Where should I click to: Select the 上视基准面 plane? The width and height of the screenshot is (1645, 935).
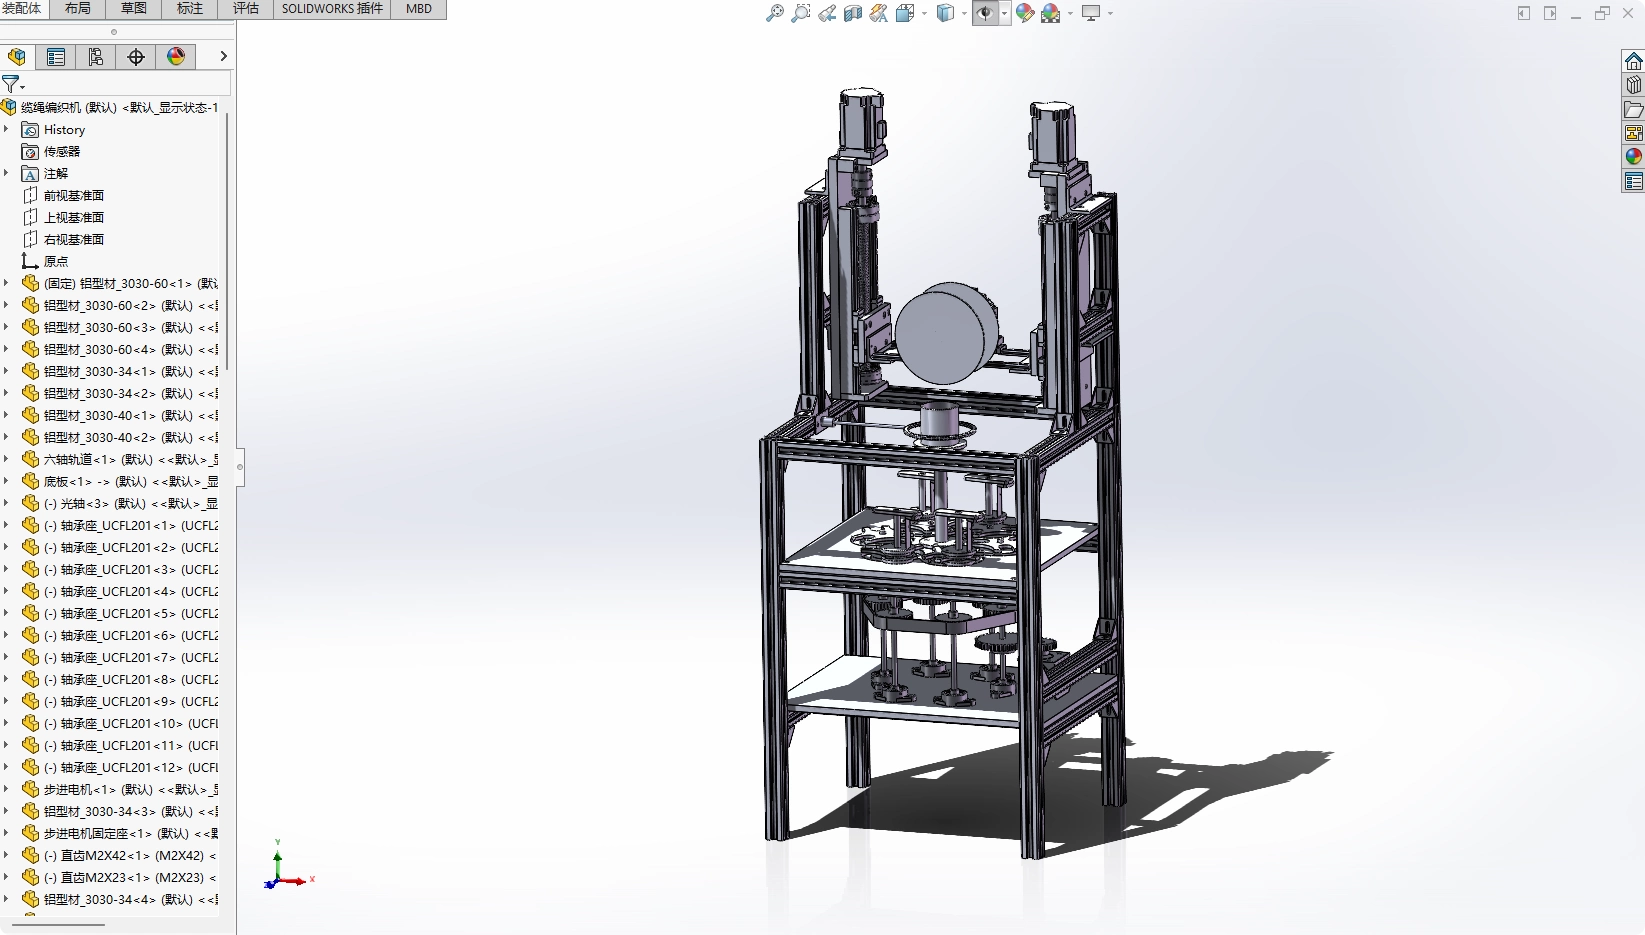[63, 218]
